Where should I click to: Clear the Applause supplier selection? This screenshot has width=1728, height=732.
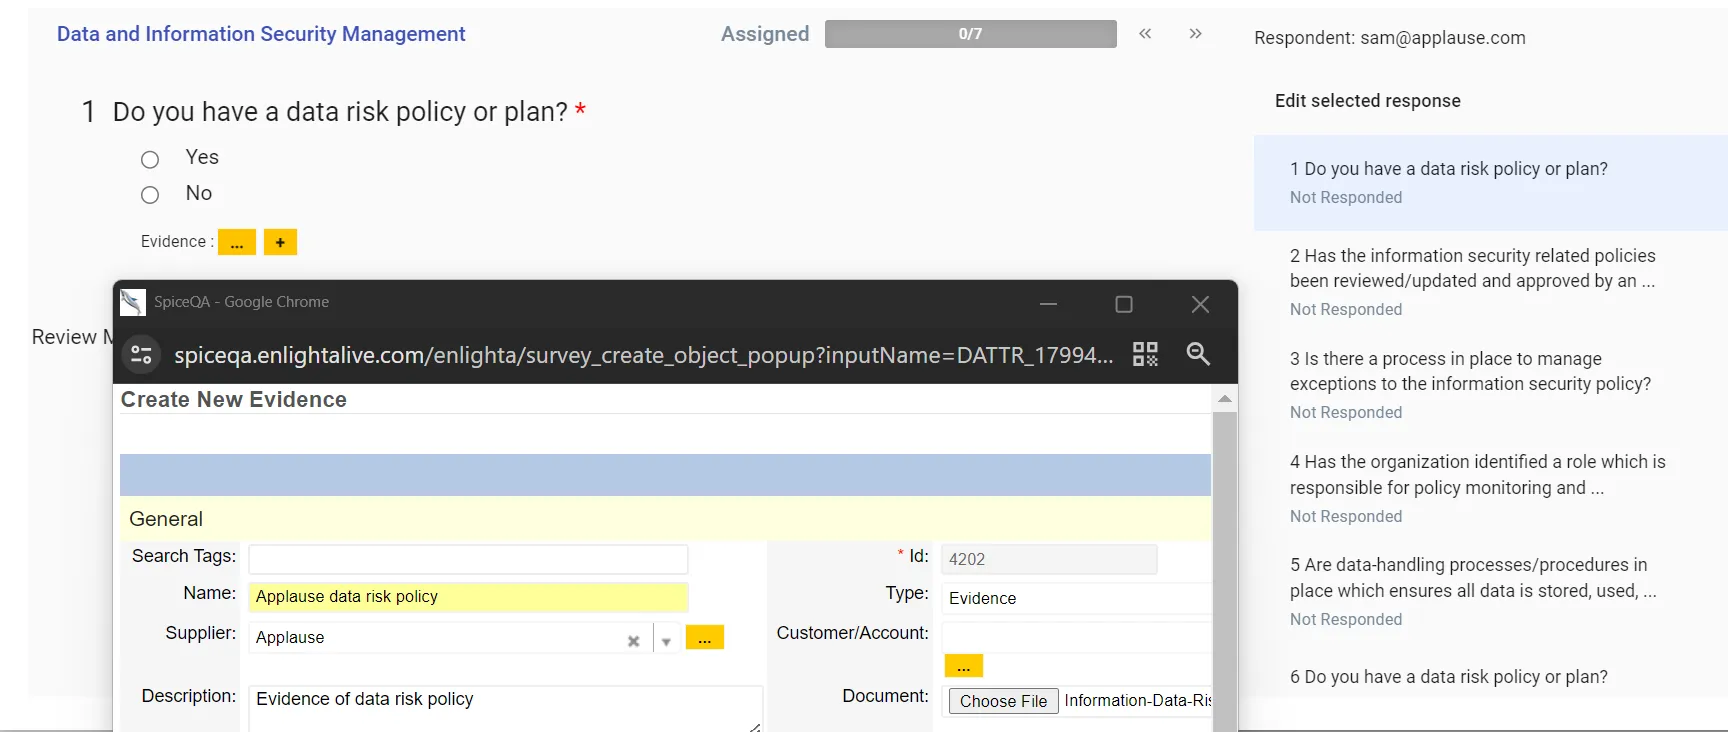point(633,641)
